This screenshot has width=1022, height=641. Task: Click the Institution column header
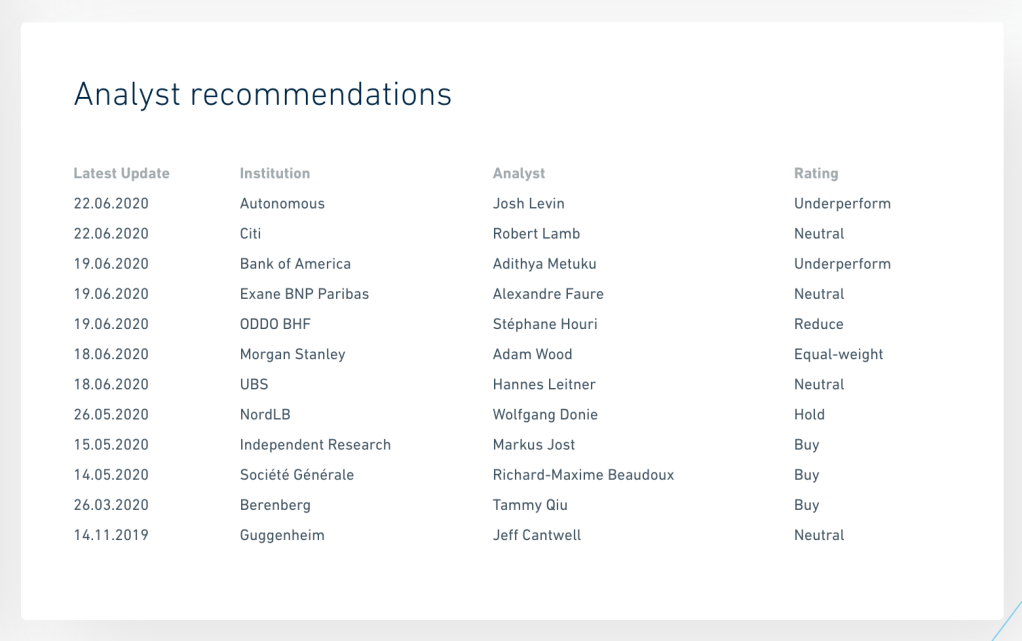click(x=275, y=173)
